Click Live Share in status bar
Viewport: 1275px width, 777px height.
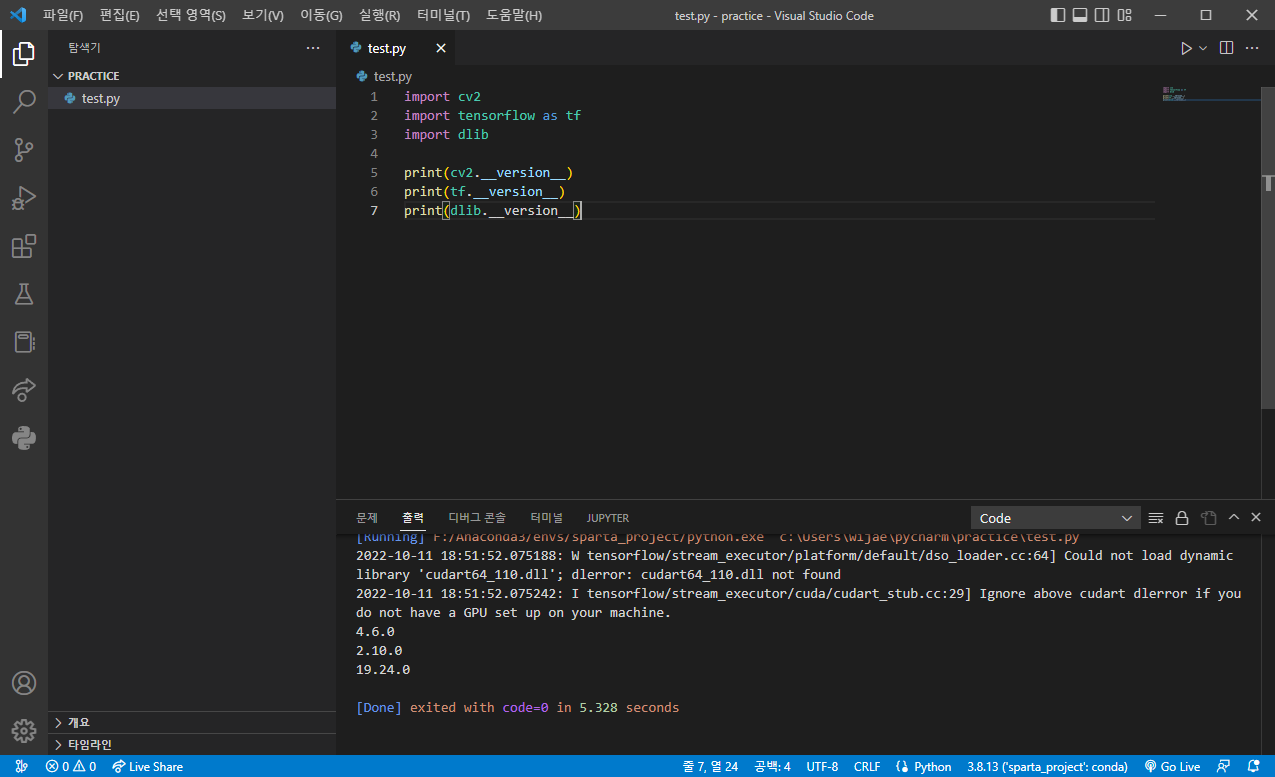pyautogui.click(x=147, y=766)
